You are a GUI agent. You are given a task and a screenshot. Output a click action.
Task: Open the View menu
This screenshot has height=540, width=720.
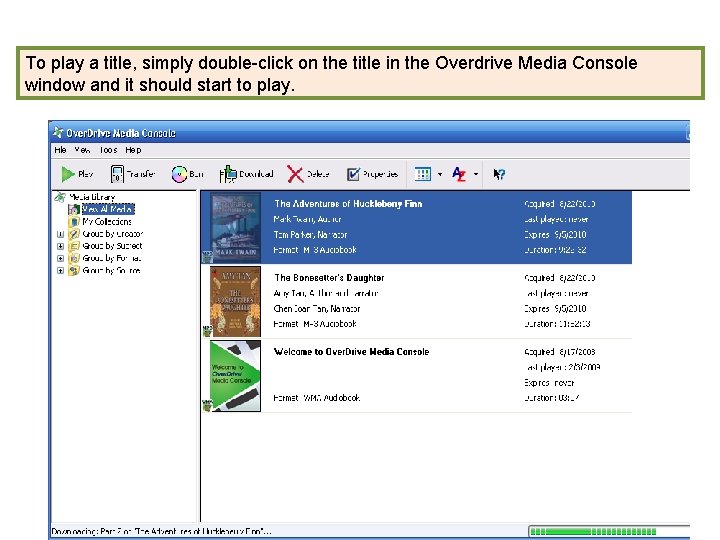click(x=82, y=150)
